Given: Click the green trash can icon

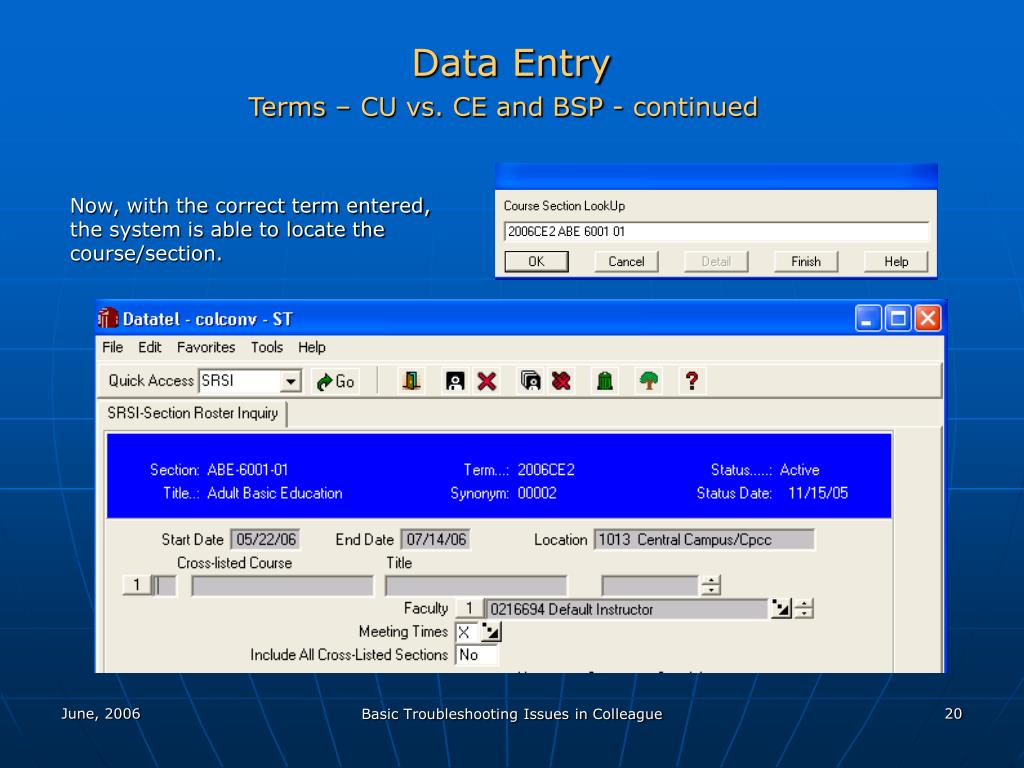Looking at the screenshot, I should [x=605, y=381].
